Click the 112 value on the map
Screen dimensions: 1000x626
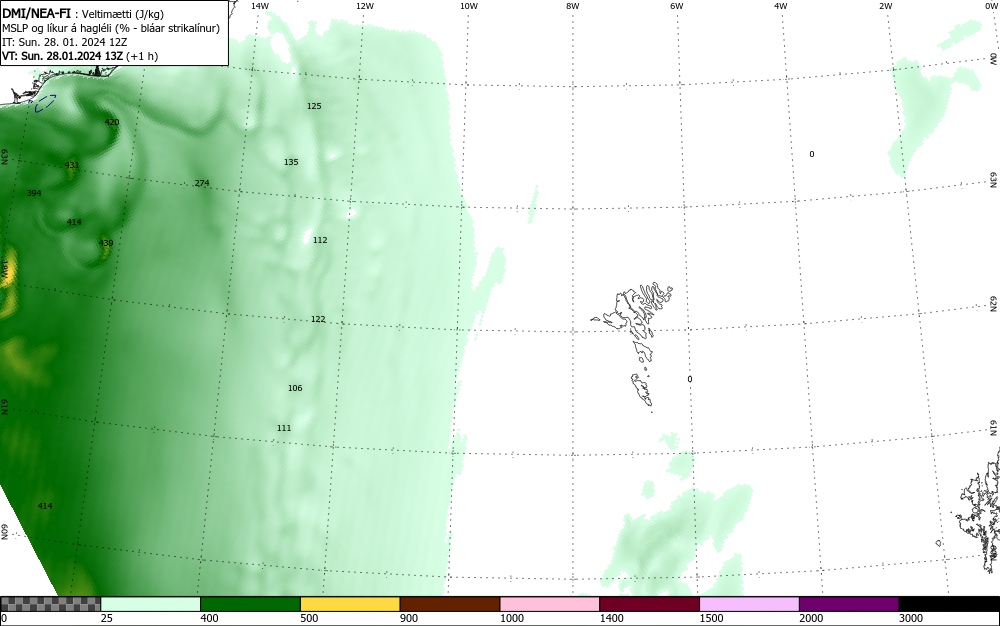320,240
